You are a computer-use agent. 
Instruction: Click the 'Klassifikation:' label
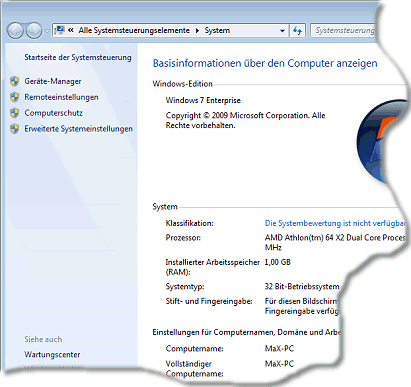[189, 223]
